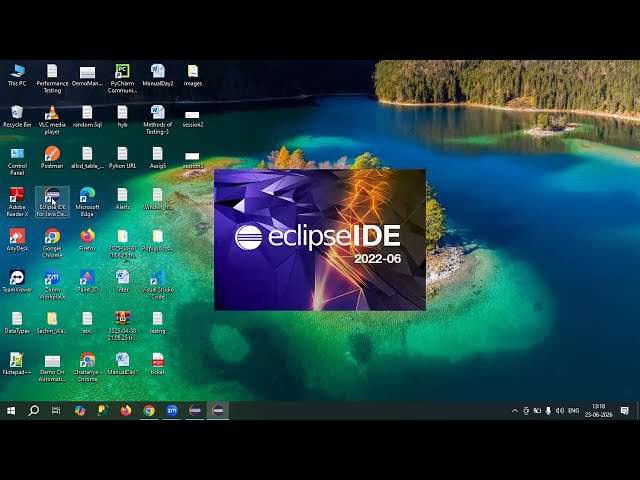
Task: Select the Recycle Bin icon
Action: coord(17,117)
